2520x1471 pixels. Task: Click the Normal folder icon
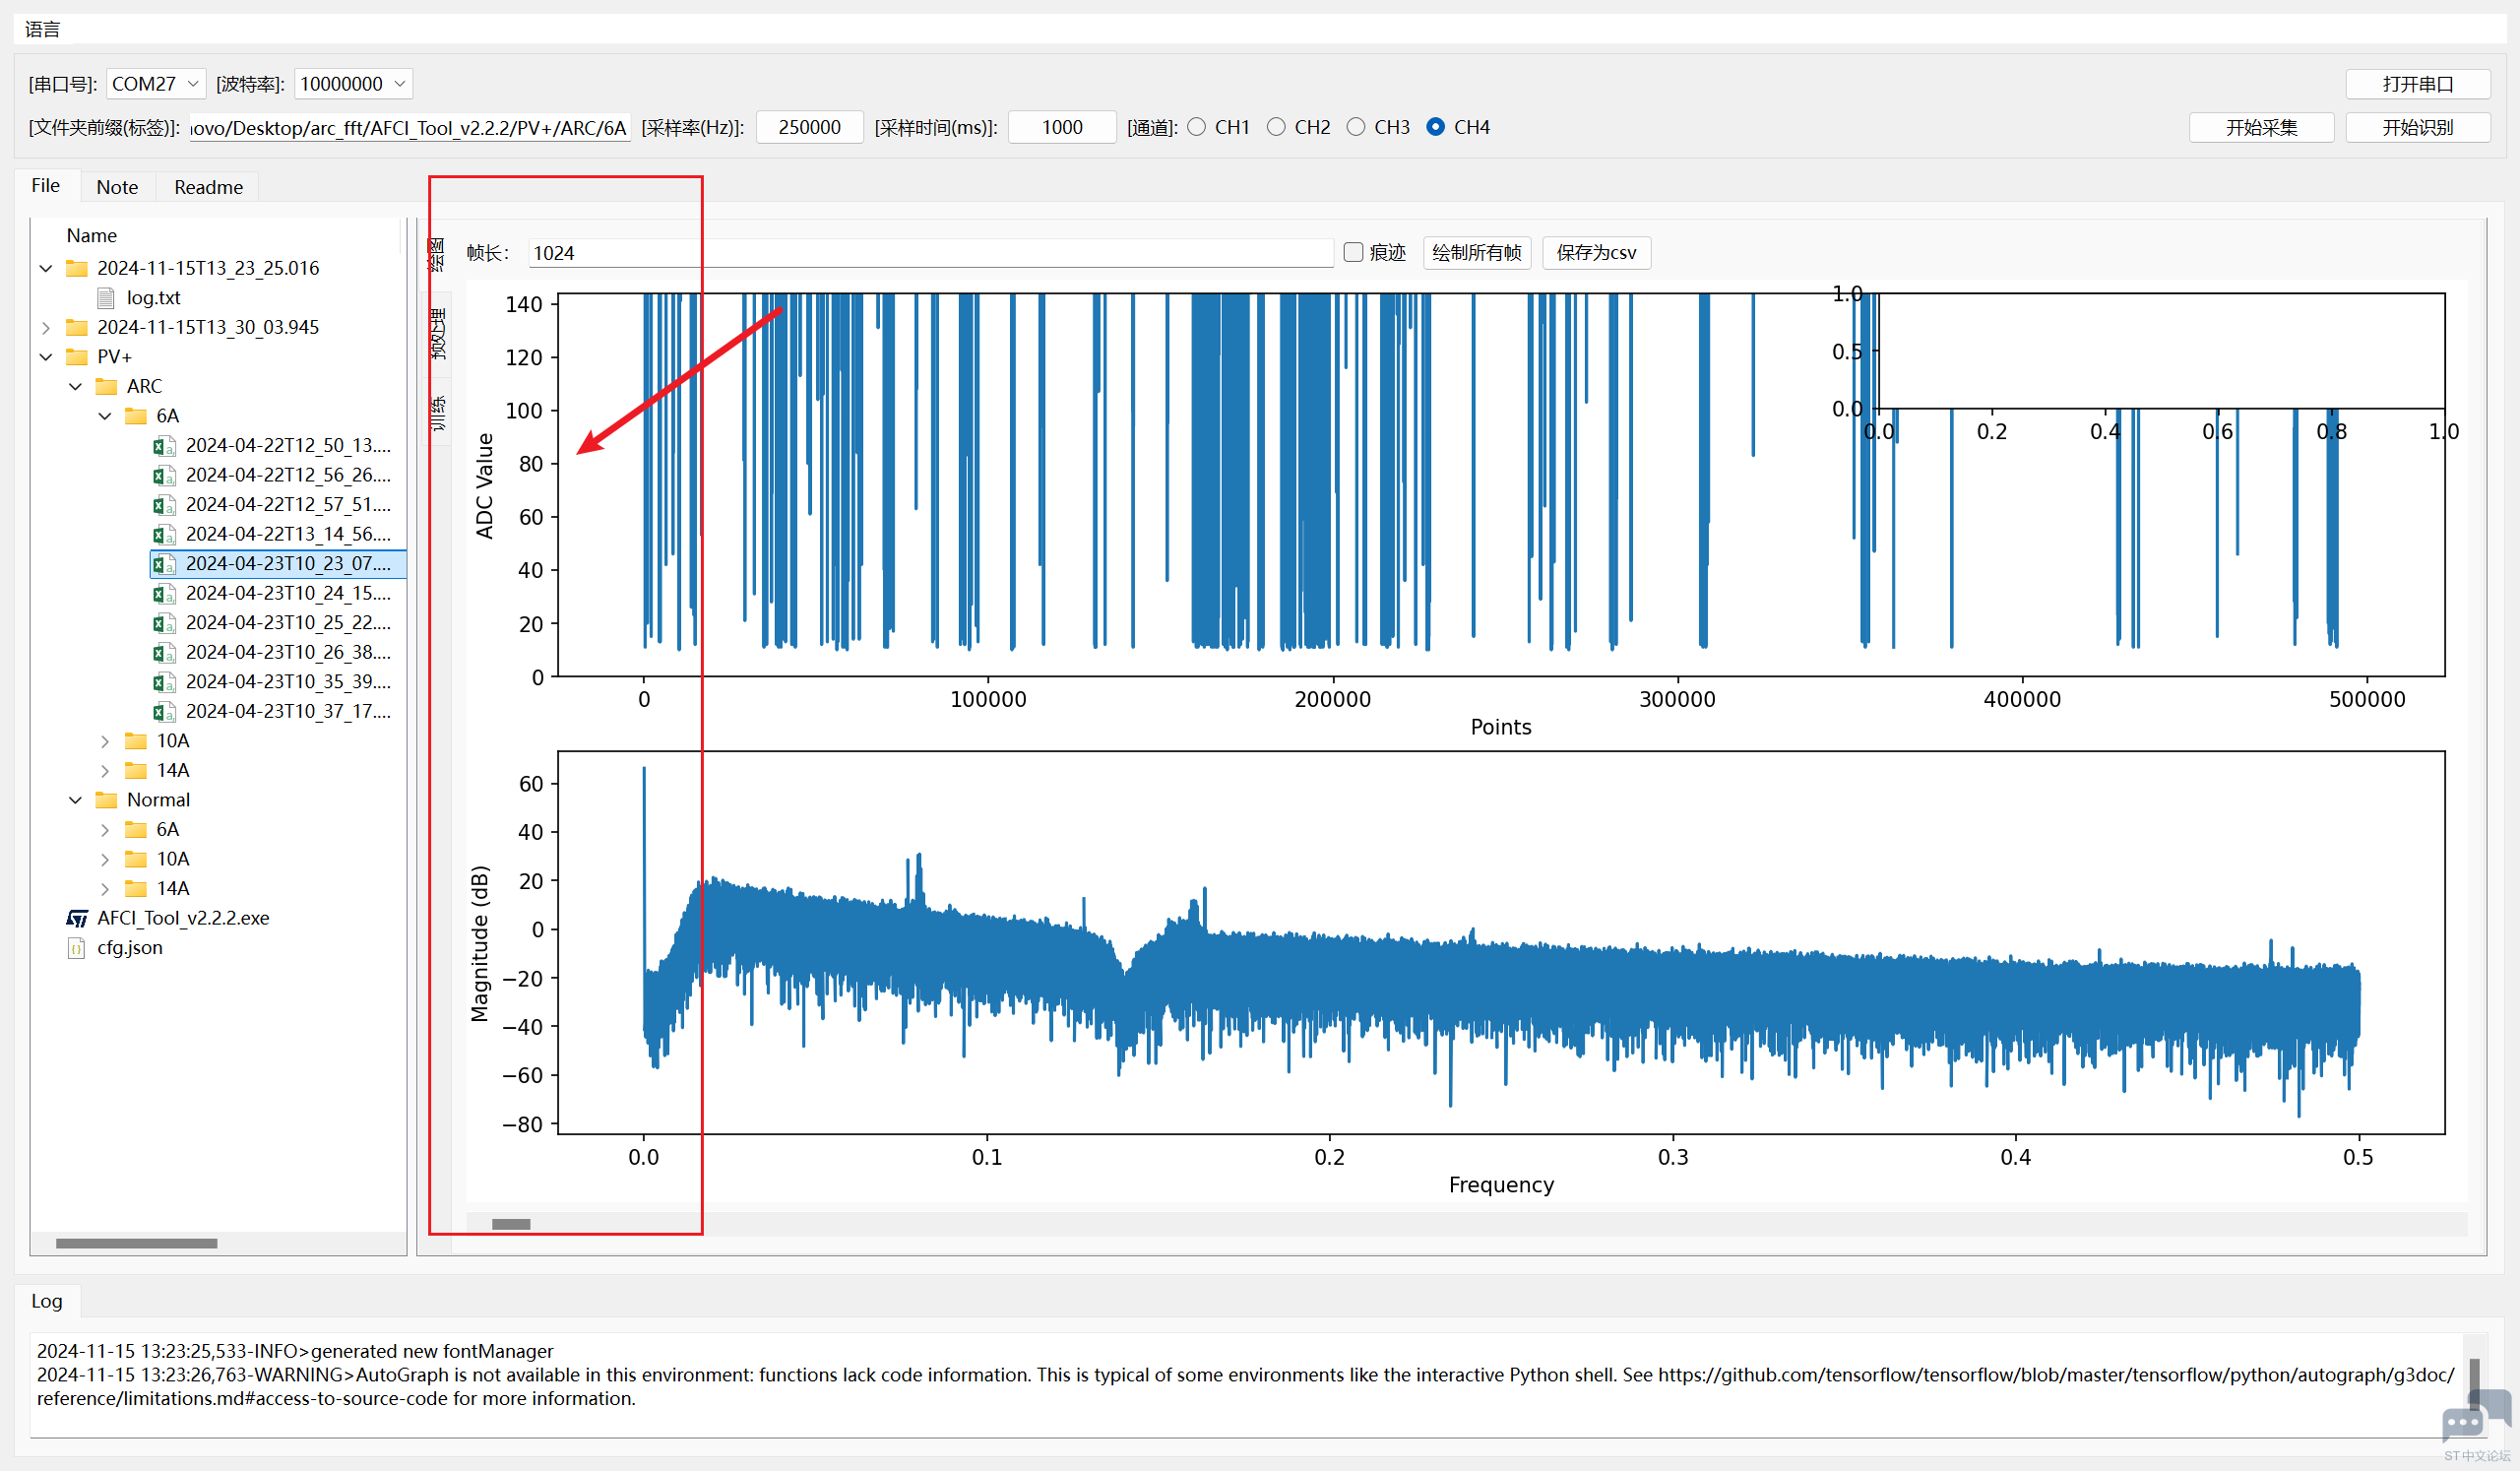click(x=106, y=800)
